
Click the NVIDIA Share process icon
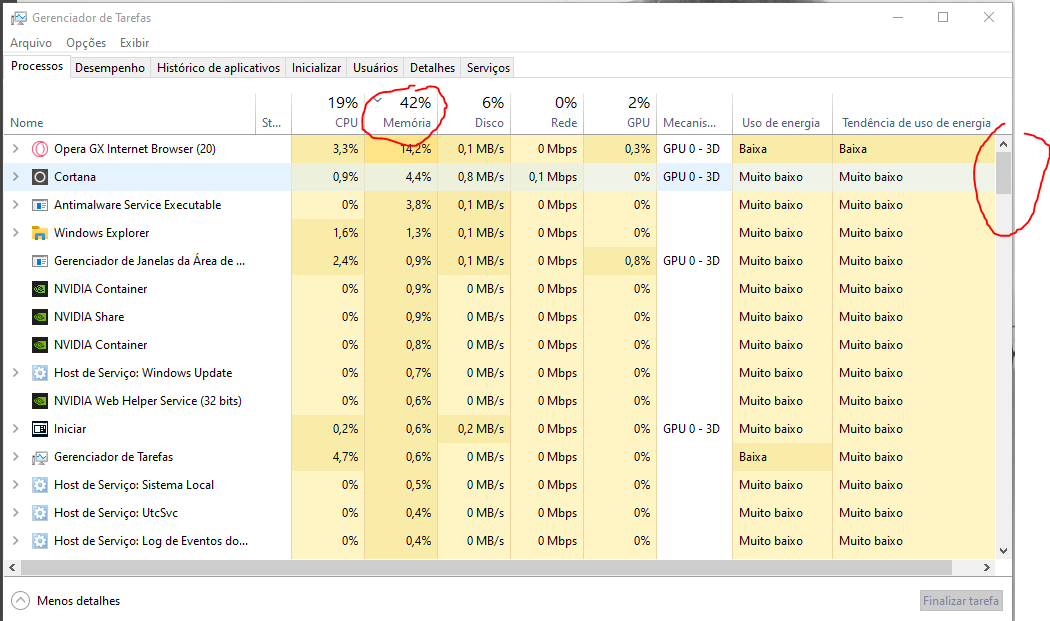[x=40, y=317]
